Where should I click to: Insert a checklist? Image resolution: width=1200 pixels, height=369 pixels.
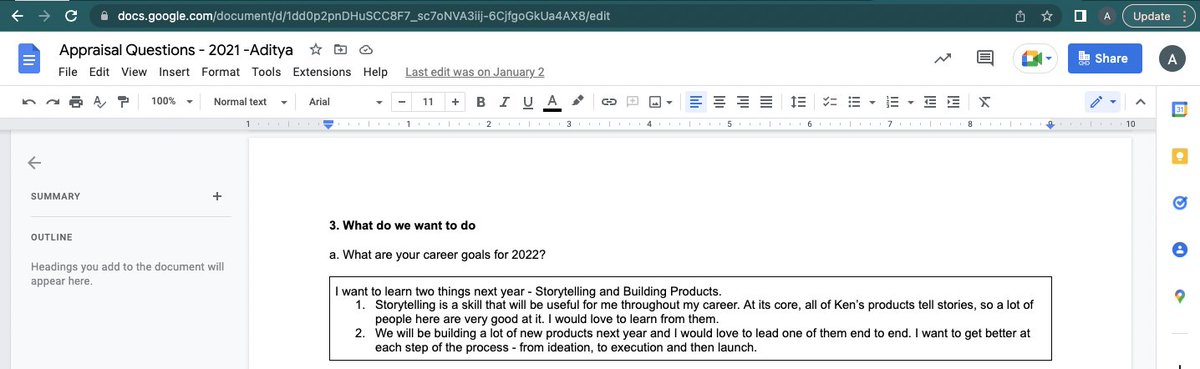(829, 101)
